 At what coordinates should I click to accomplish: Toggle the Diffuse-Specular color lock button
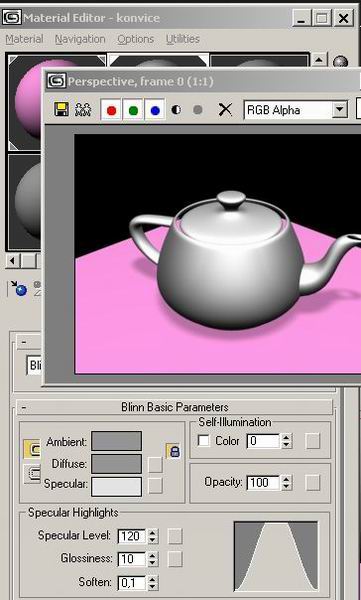coord(32,474)
